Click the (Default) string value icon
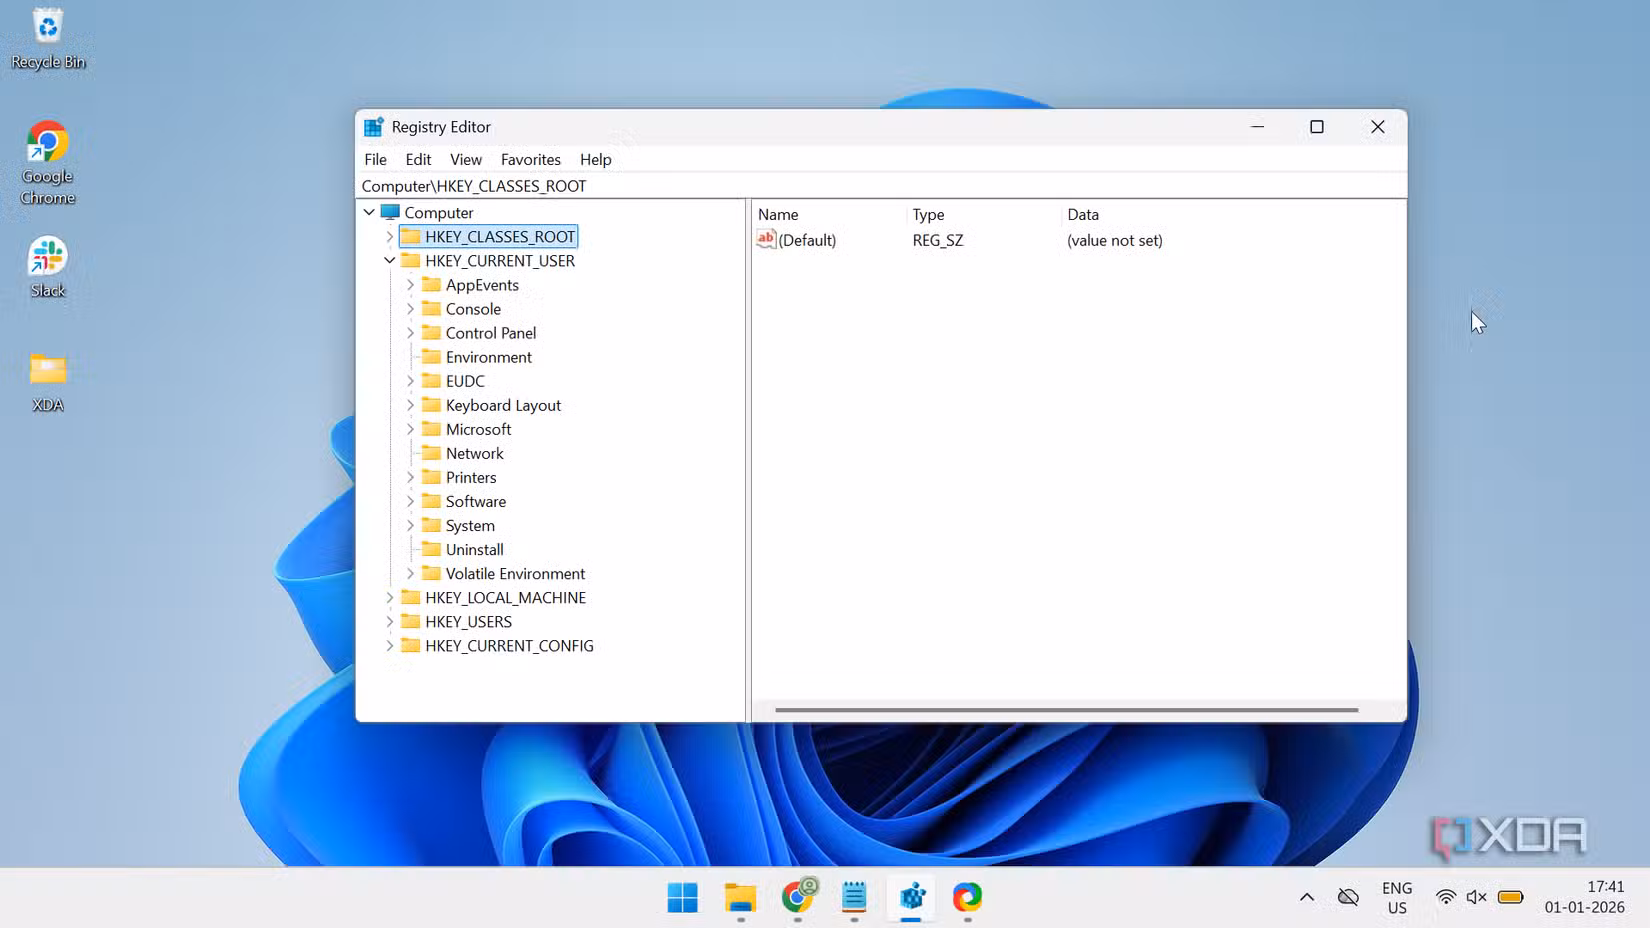The height and width of the screenshot is (928, 1650). pyautogui.click(x=766, y=239)
